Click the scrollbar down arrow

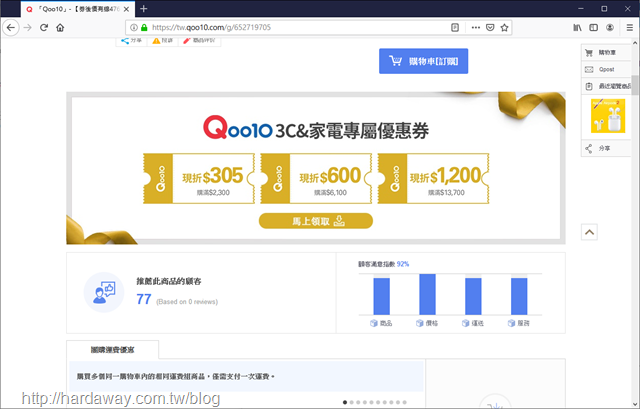(x=635, y=405)
